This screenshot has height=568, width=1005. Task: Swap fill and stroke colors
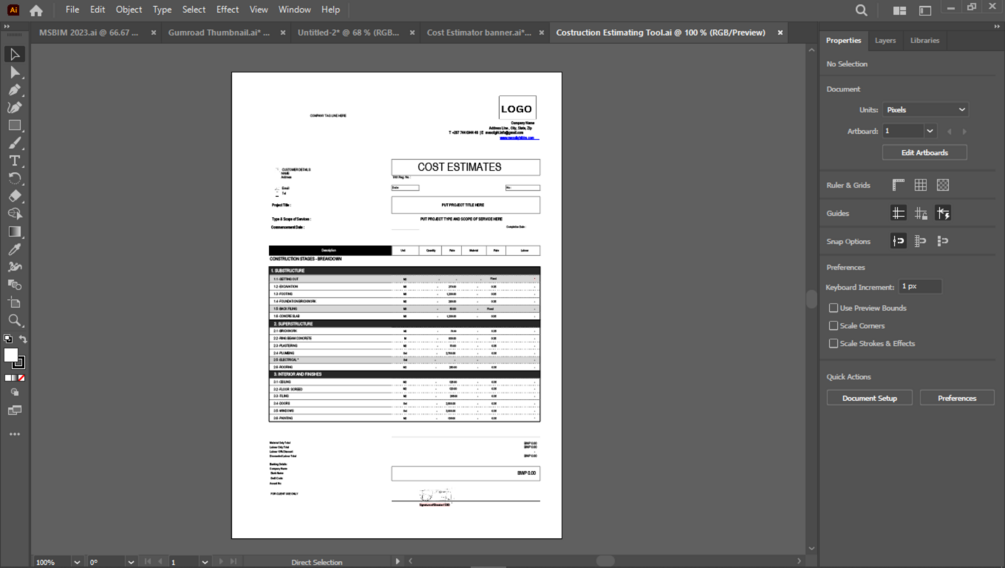click(23, 339)
